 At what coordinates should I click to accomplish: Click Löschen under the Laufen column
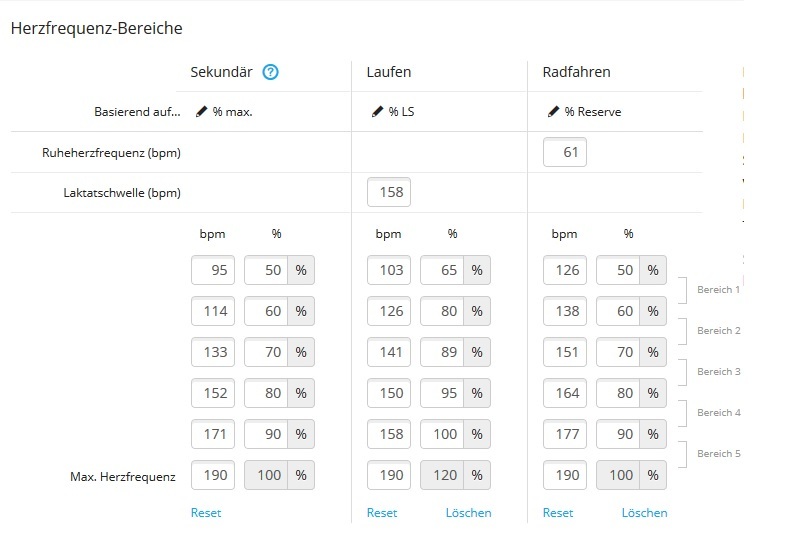(468, 512)
